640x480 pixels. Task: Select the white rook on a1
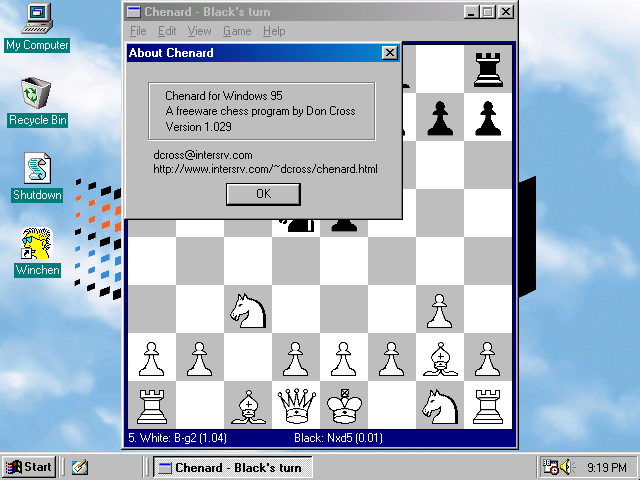[152, 407]
